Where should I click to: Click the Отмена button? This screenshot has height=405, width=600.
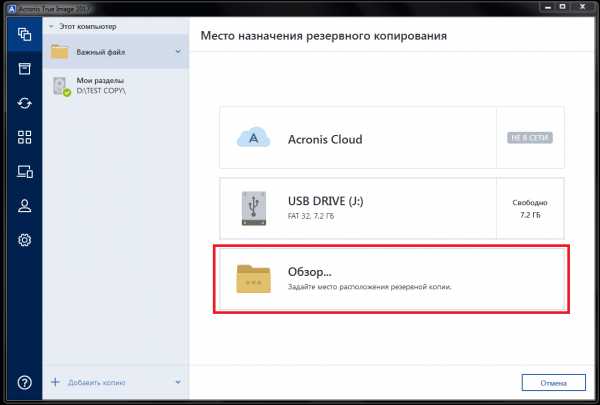(x=553, y=382)
